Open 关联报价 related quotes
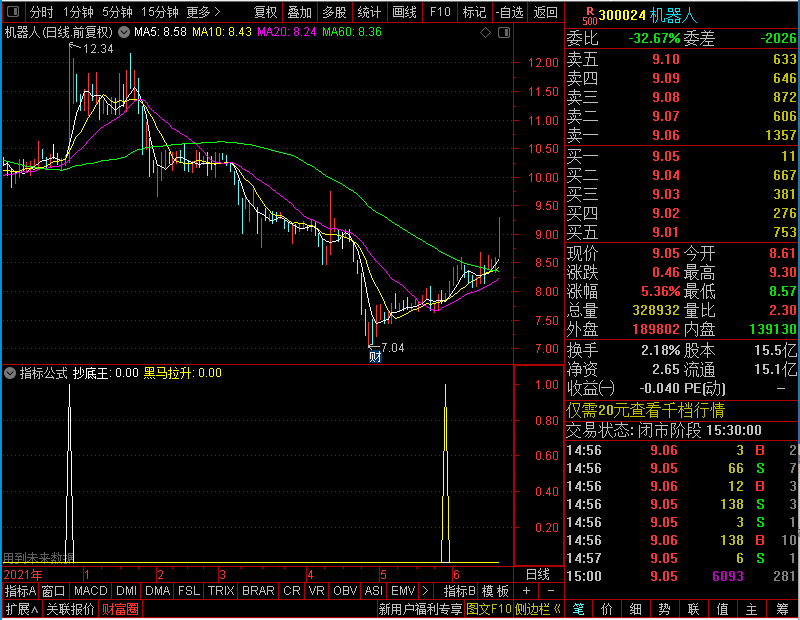The image size is (800, 620). pyautogui.click(x=70, y=609)
